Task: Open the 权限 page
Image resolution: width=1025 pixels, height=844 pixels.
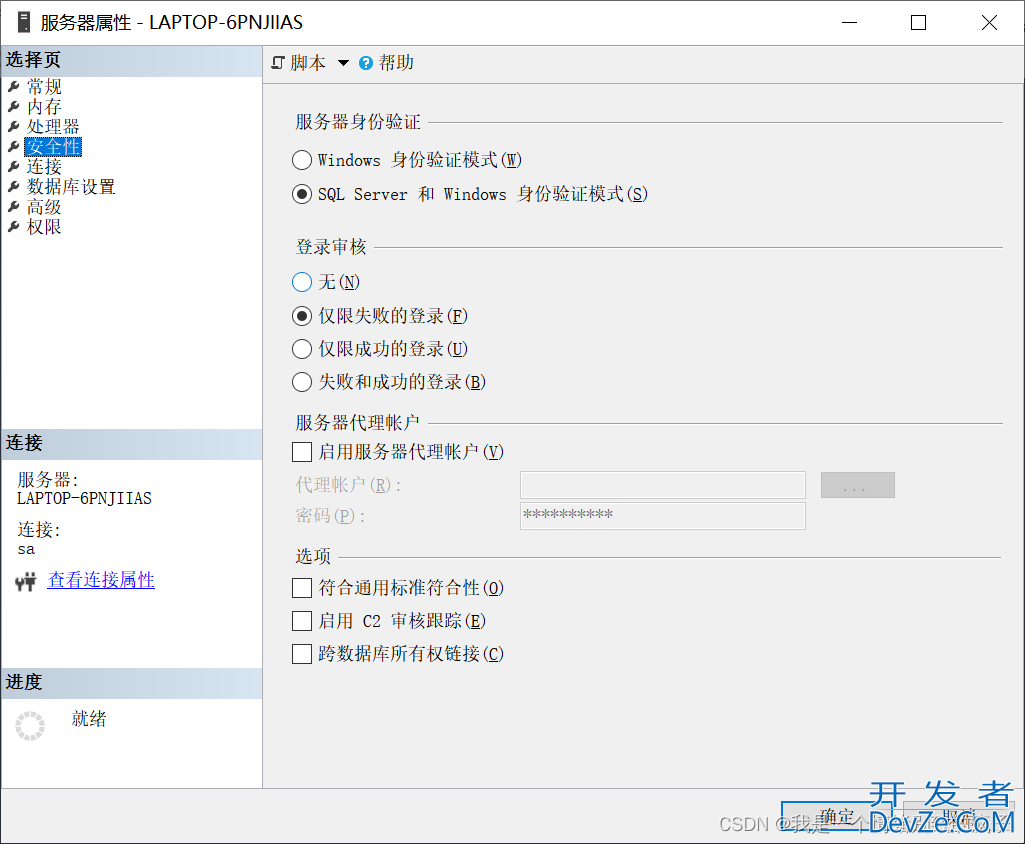Action: coord(44,227)
